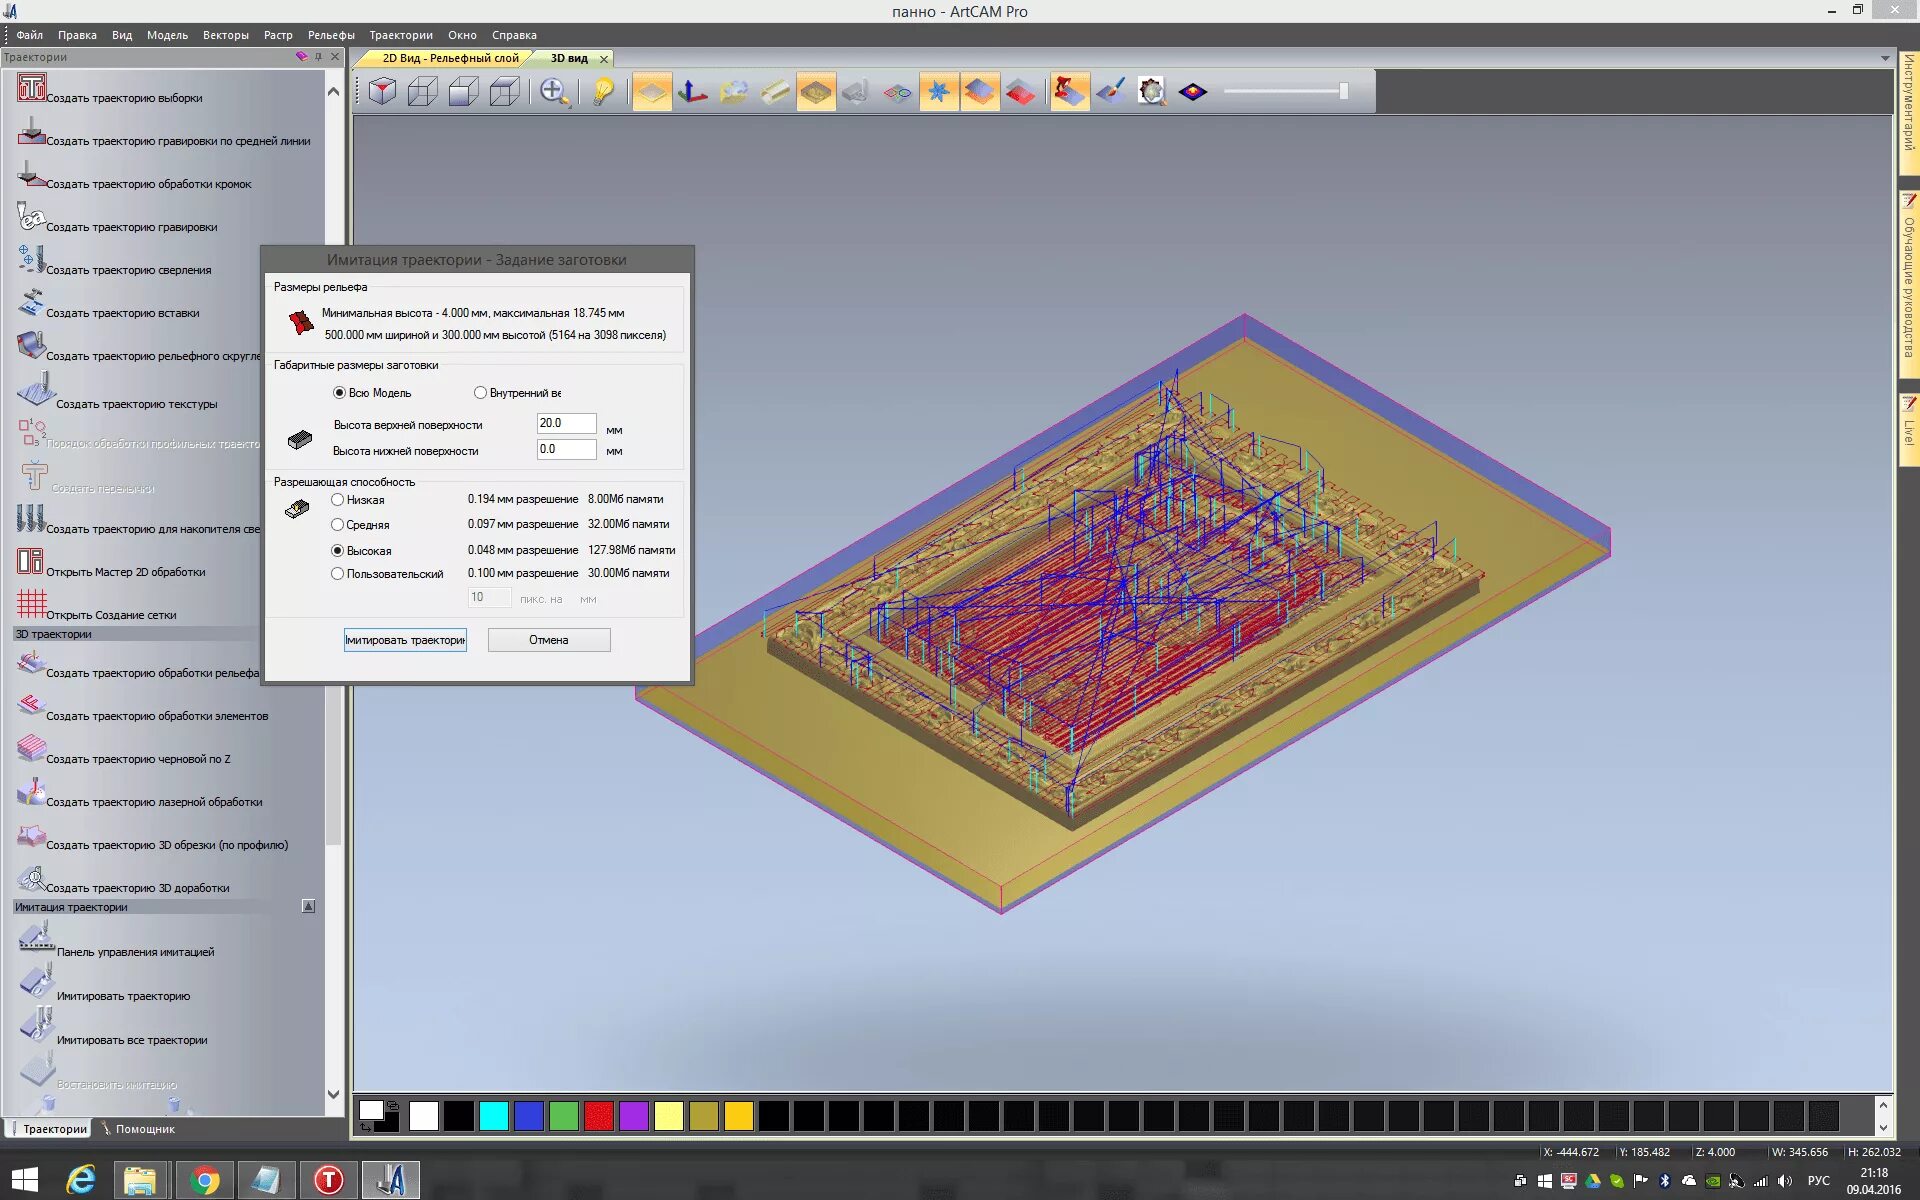
Task: Collapse the Имитация траектории section arrow
Action: pos(310,906)
